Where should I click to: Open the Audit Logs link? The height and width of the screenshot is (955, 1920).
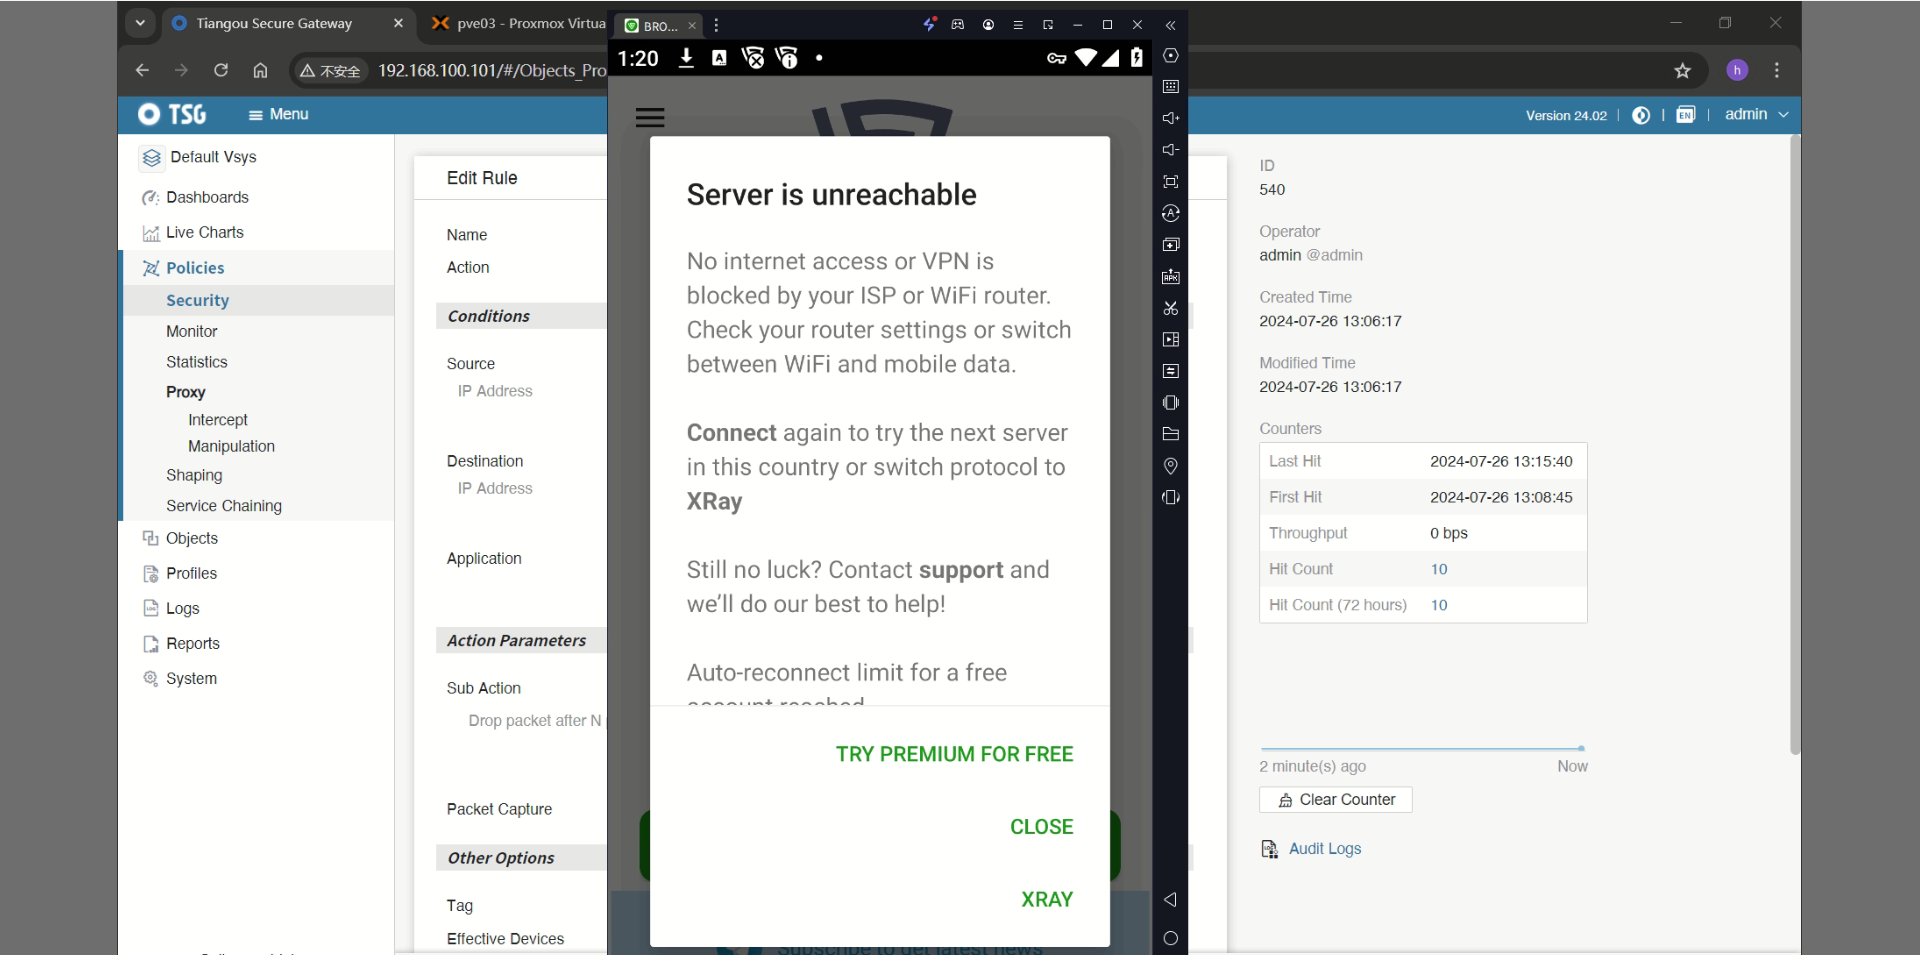1324,849
